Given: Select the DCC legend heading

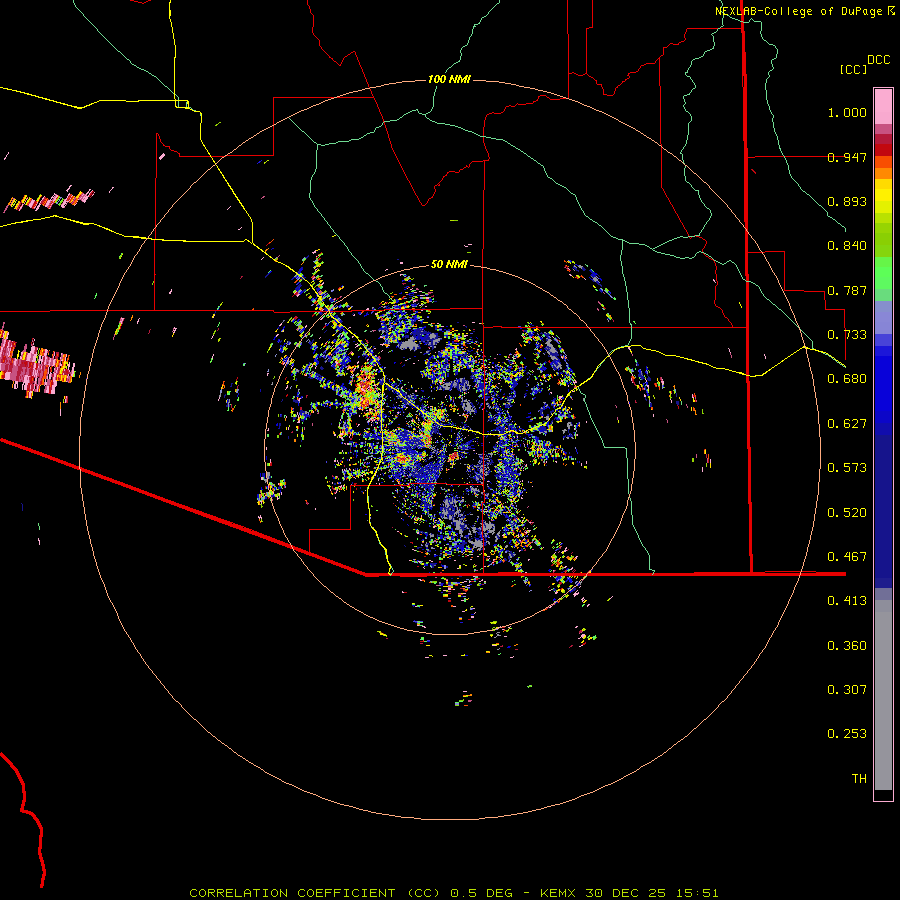Looking at the screenshot, I should point(878,60).
